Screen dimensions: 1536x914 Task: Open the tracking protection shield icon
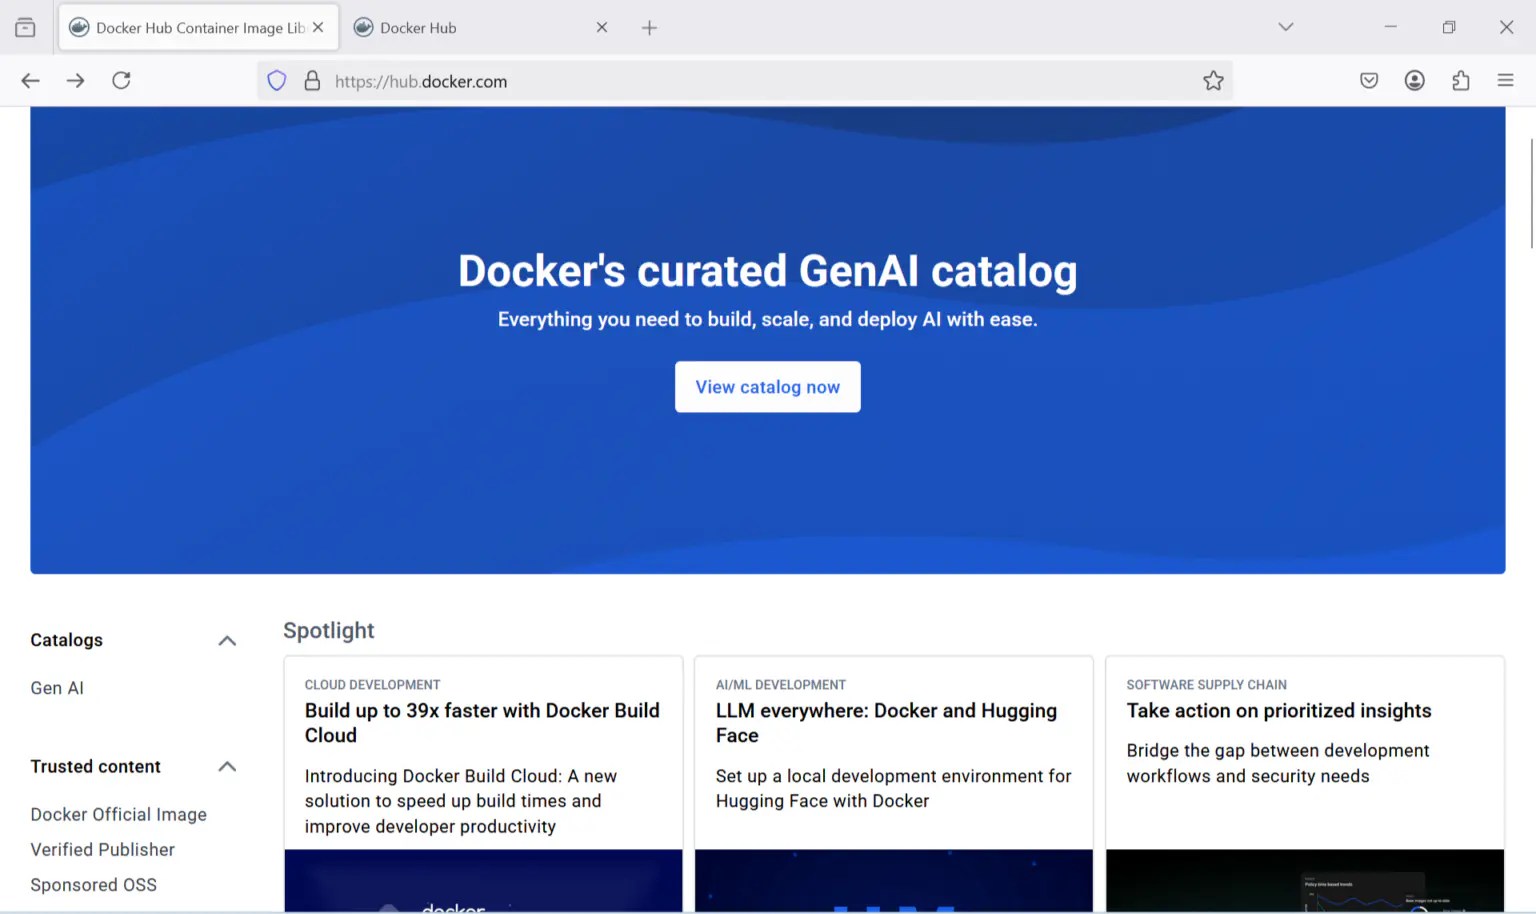pyautogui.click(x=277, y=81)
